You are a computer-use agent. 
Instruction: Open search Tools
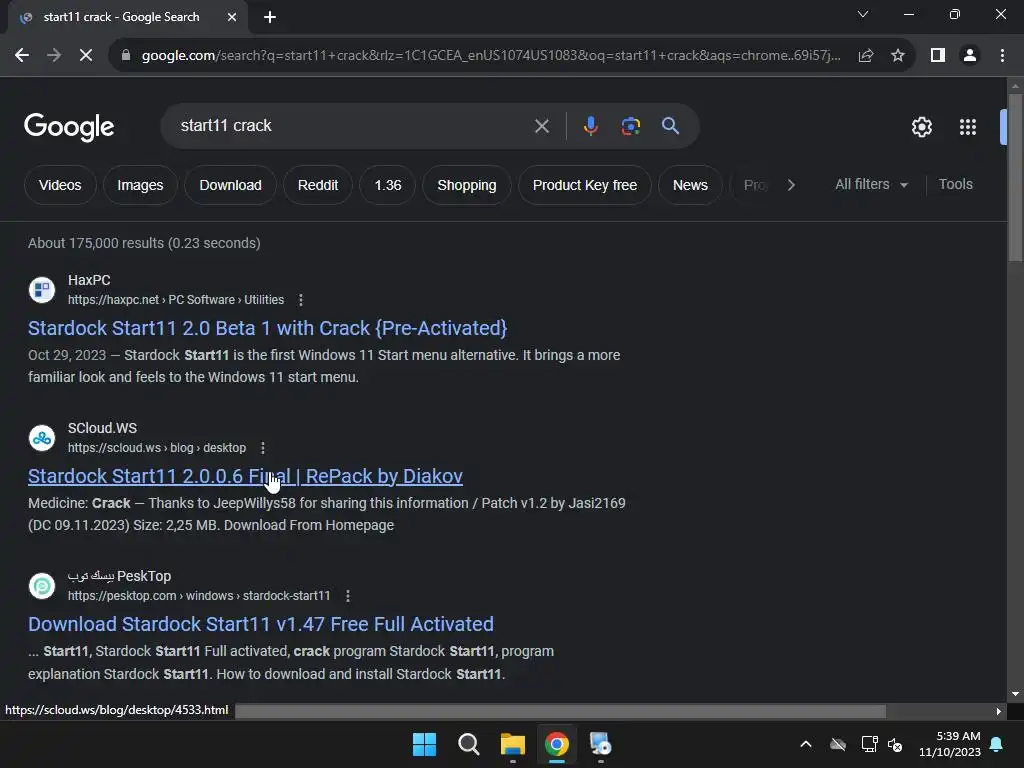(955, 185)
